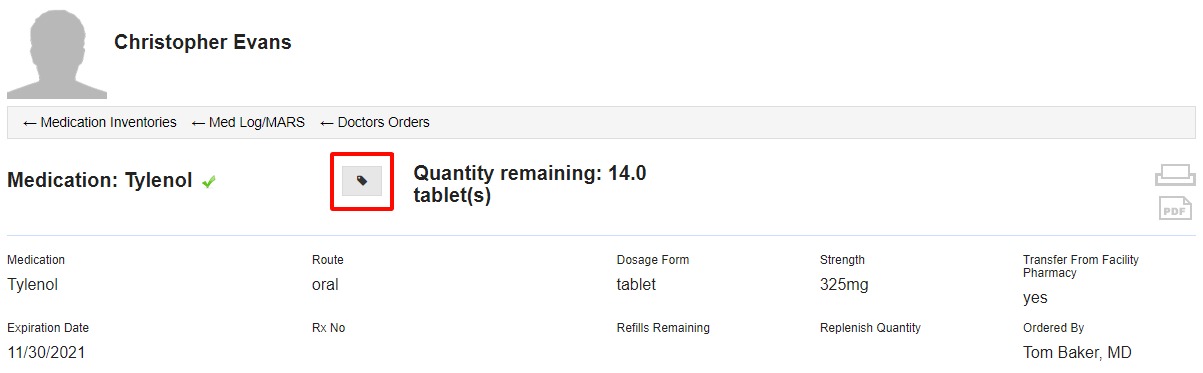Viewport: 1203px width, 373px height.
Task: Click the Replenish Quantity label
Action: coord(870,327)
